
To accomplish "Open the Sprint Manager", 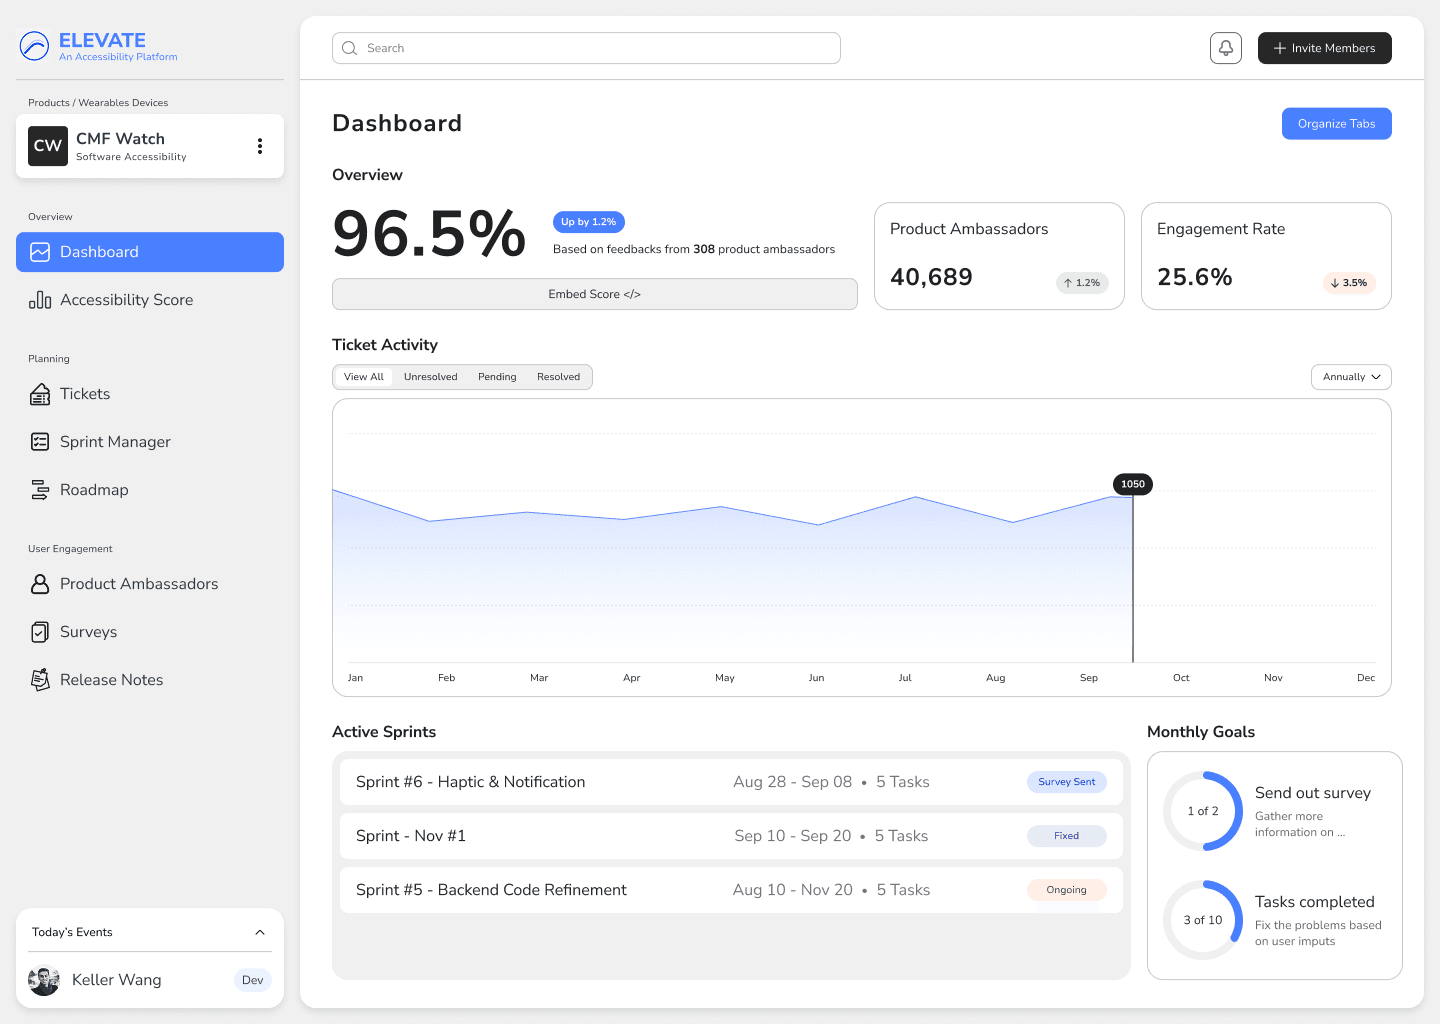I will (x=115, y=441).
